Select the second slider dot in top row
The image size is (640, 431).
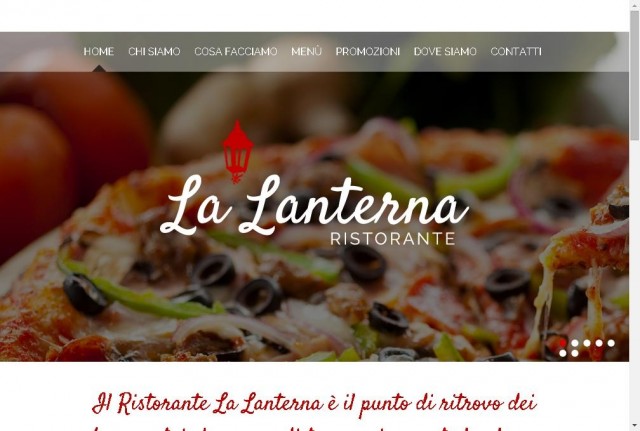(x=575, y=343)
